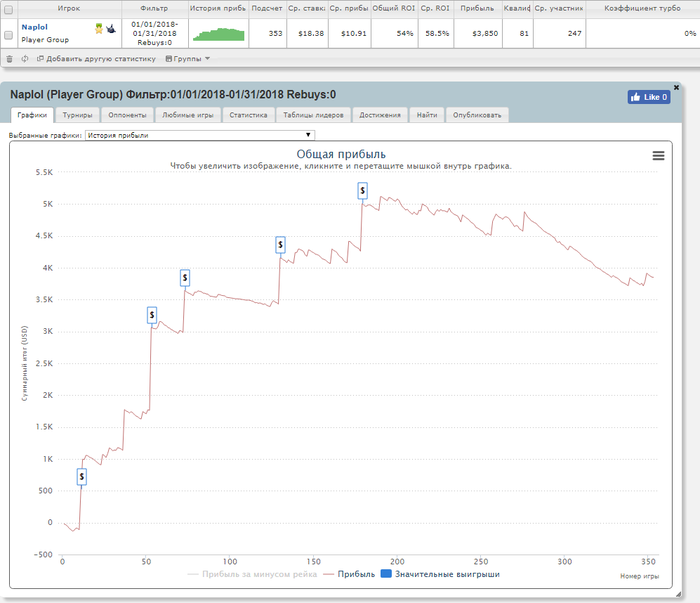Sort by the Игрок column header
This screenshot has width=700, height=603.
pyautogui.click(x=68, y=8)
